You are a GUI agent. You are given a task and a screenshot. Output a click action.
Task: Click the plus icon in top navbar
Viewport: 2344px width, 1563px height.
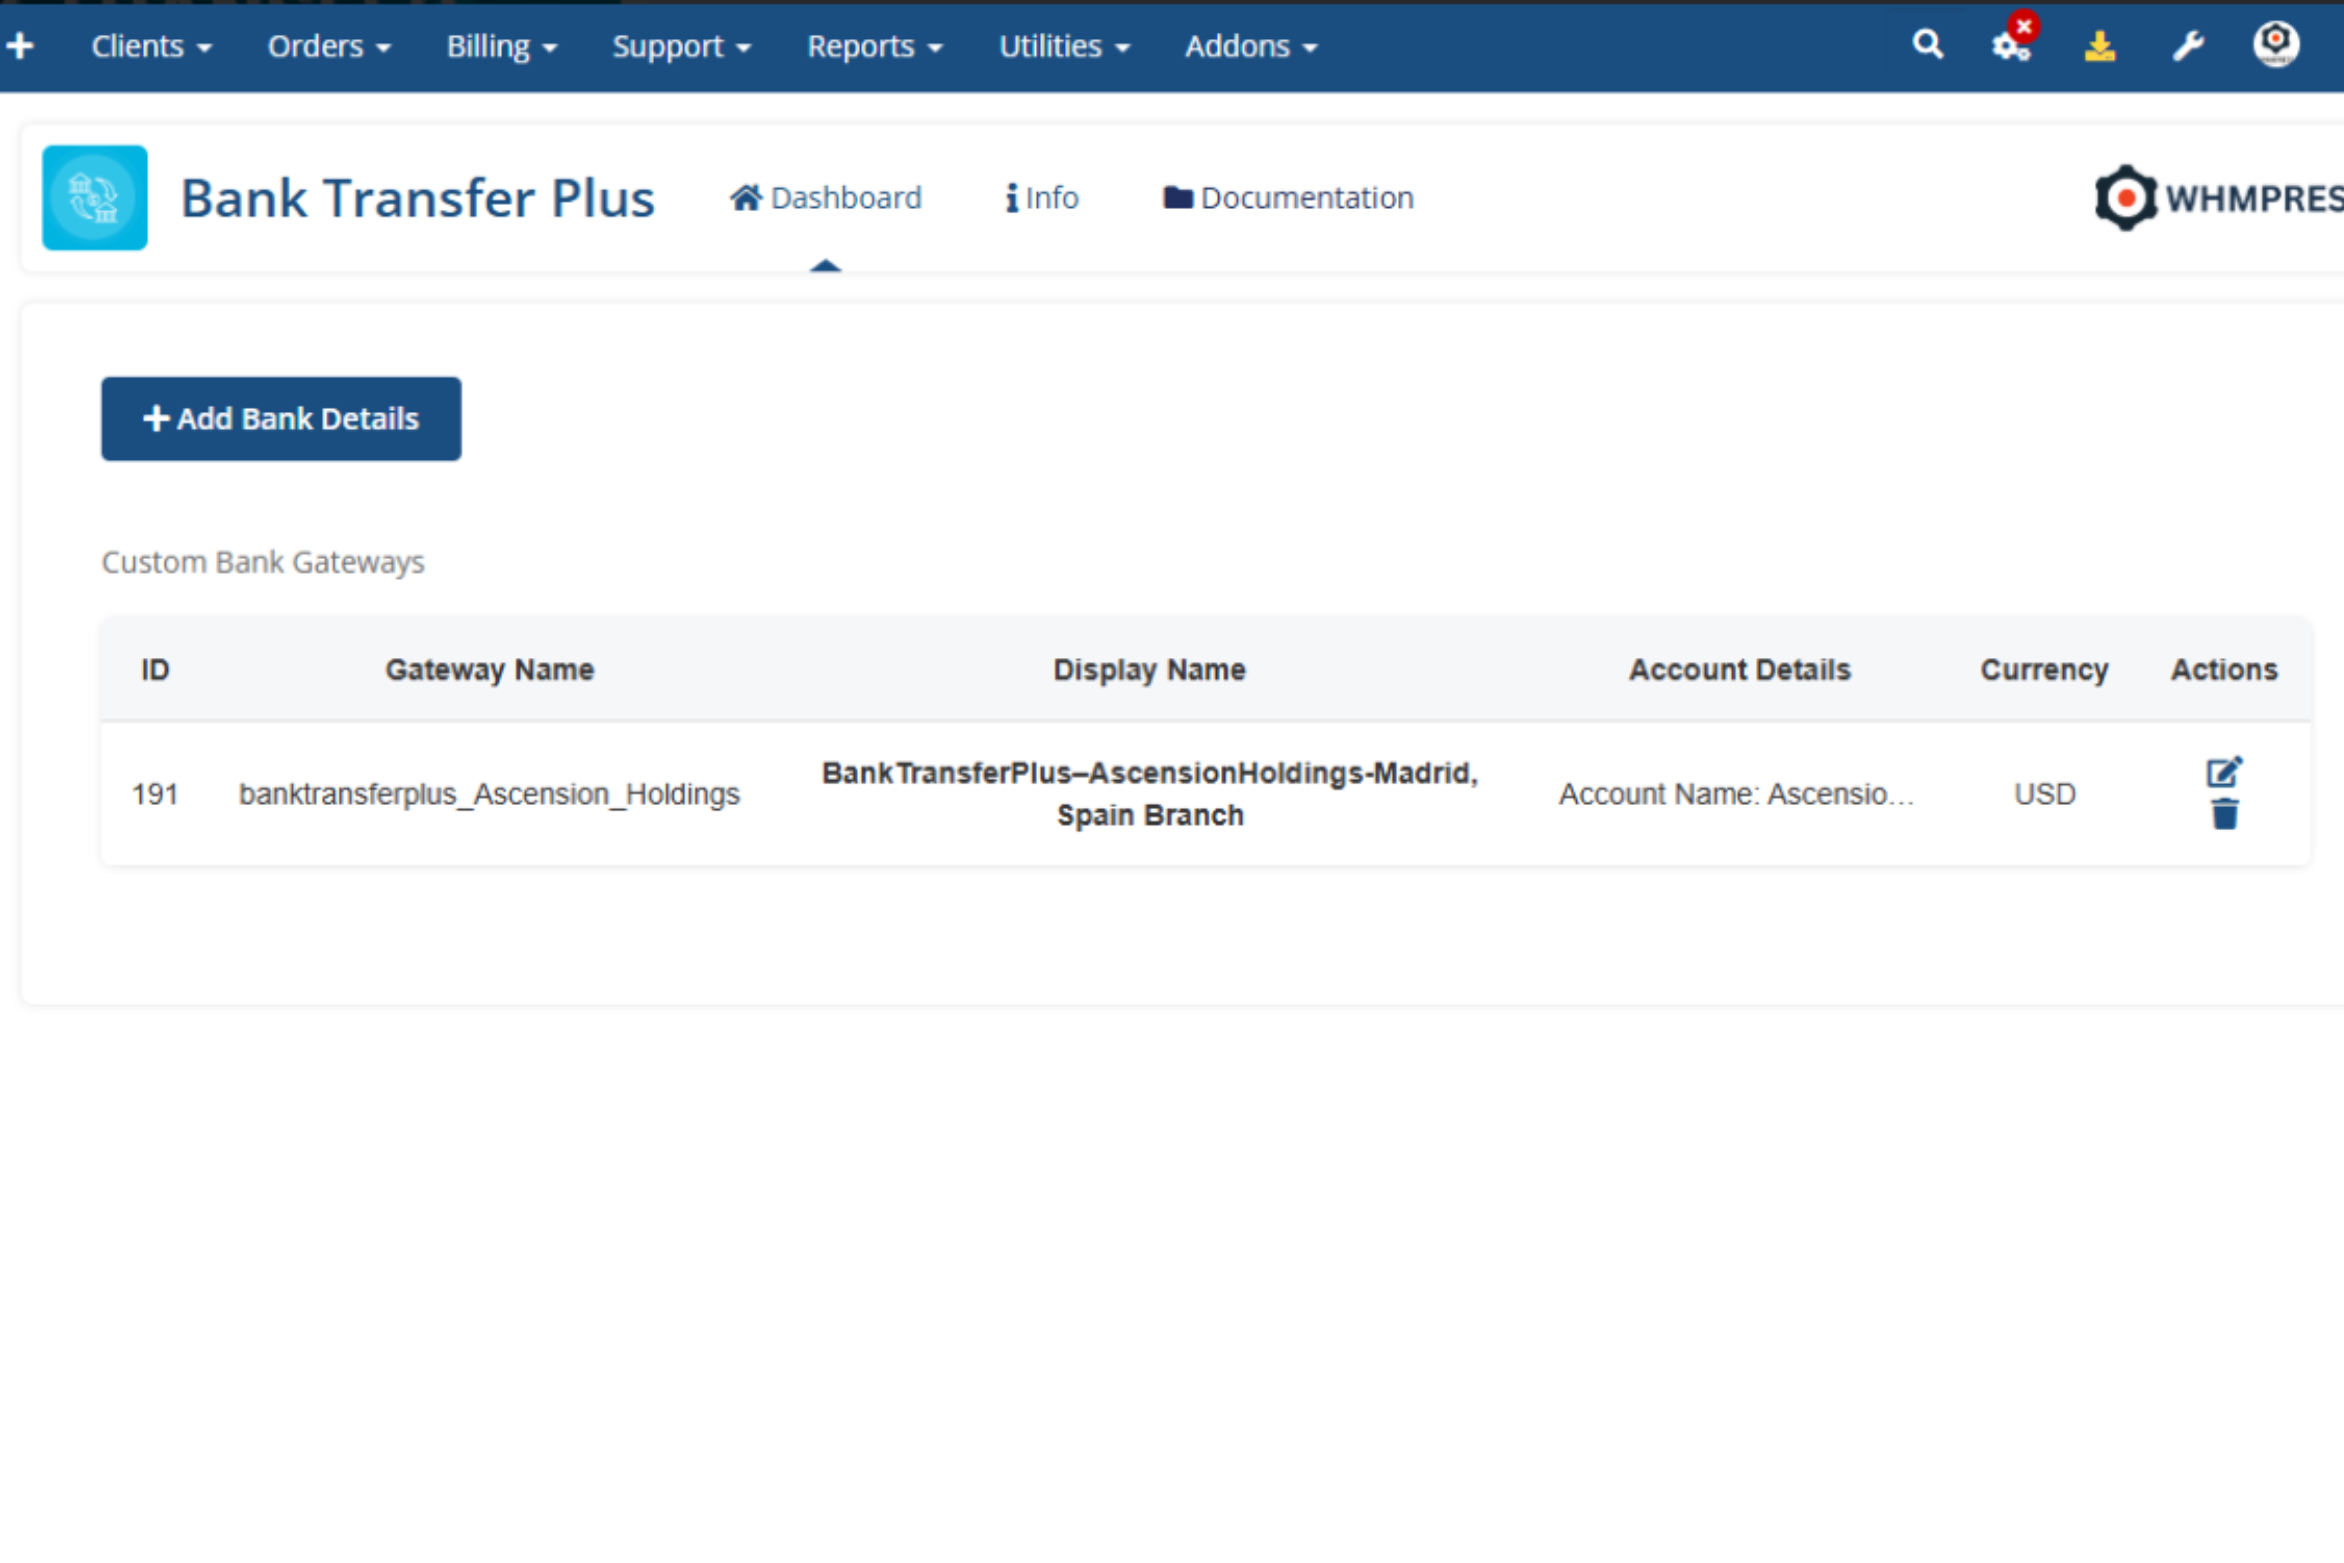(20, 46)
